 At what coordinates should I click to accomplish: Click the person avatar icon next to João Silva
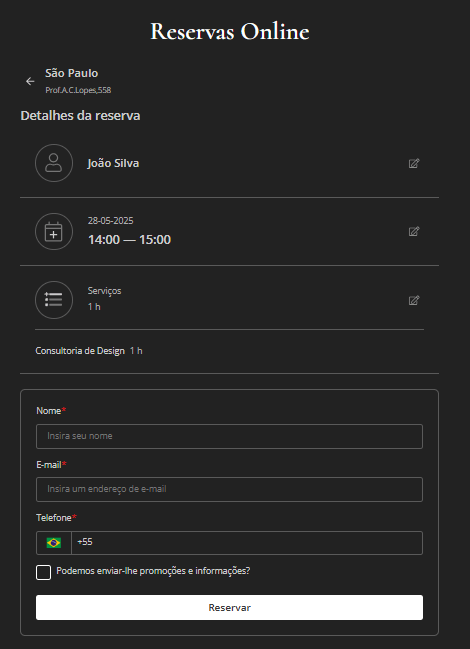coord(54,163)
